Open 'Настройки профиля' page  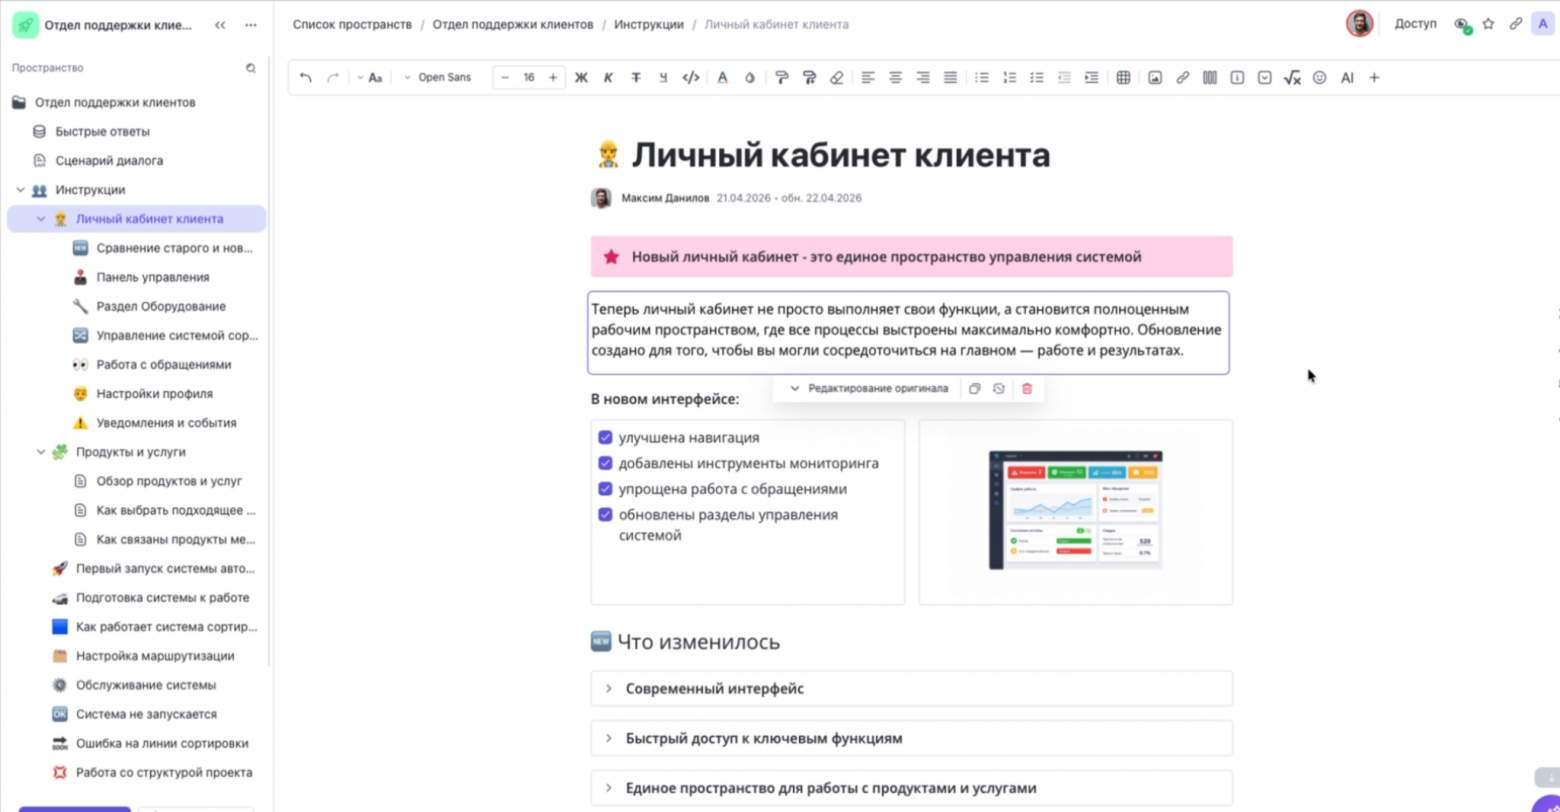coord(154,394)
